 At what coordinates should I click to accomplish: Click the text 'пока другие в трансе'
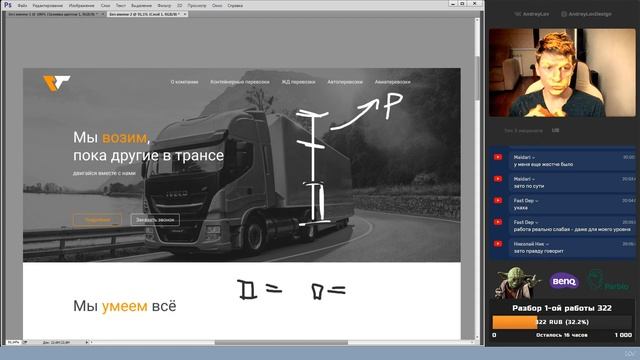[x=149, y=156]
